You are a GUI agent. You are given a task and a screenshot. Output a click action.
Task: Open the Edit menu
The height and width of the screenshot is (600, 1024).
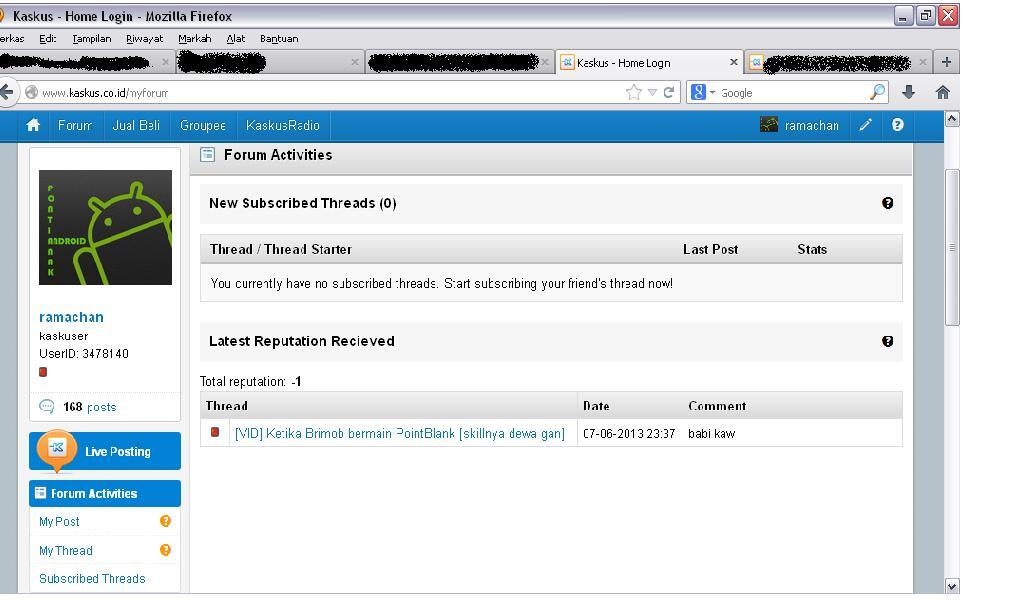click(48, 39)
